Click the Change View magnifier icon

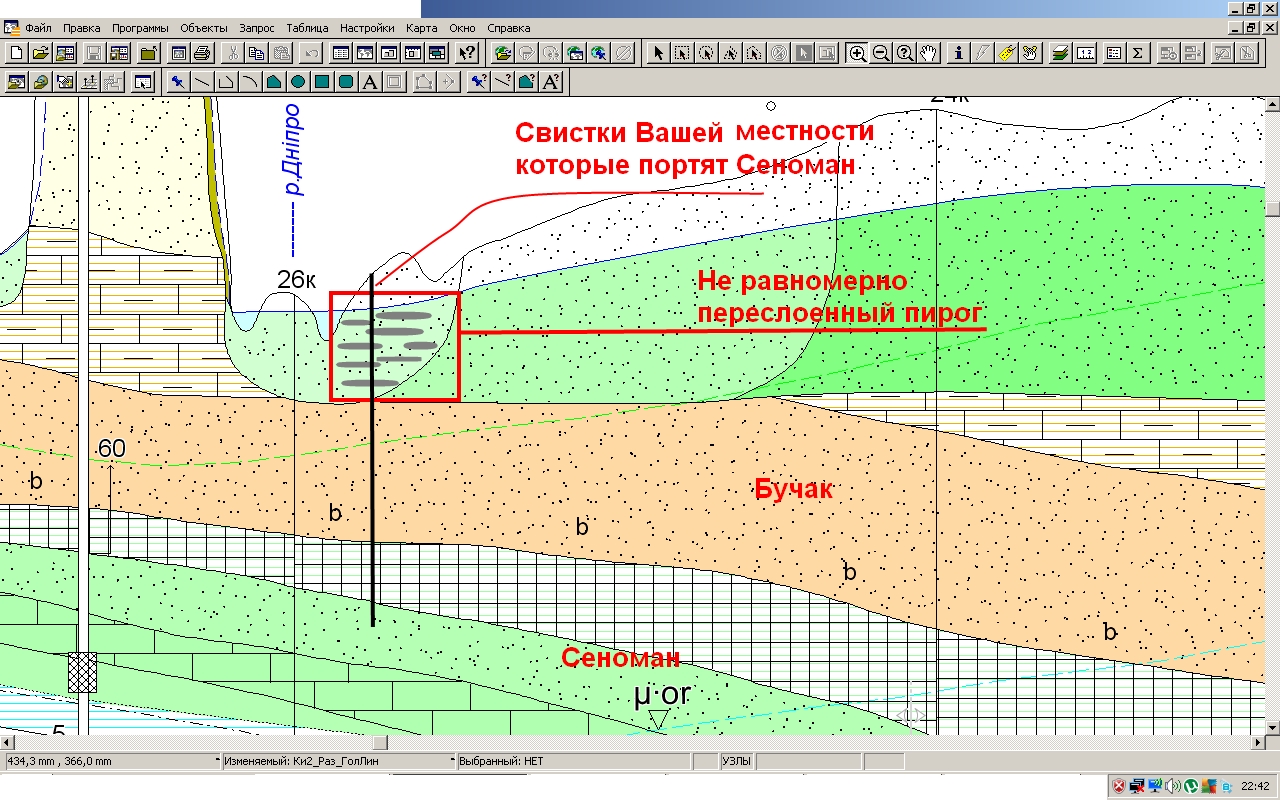coord(905,53)
